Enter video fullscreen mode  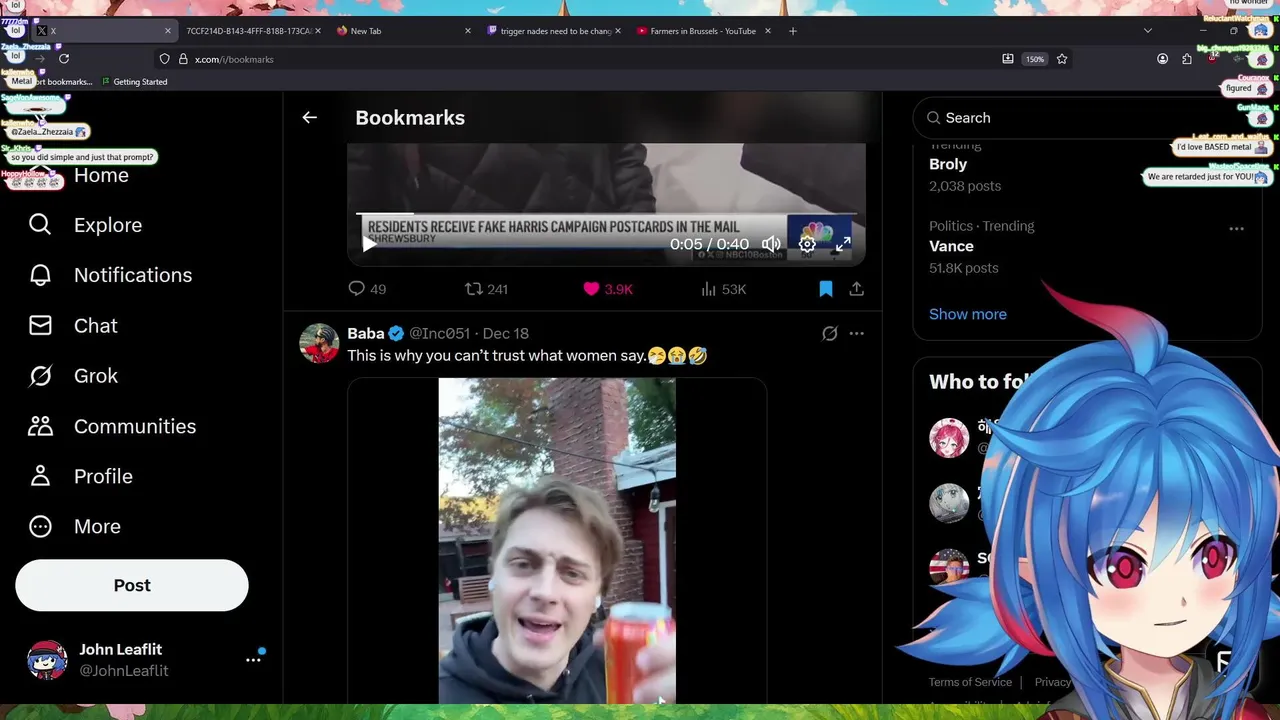[843, 244]
